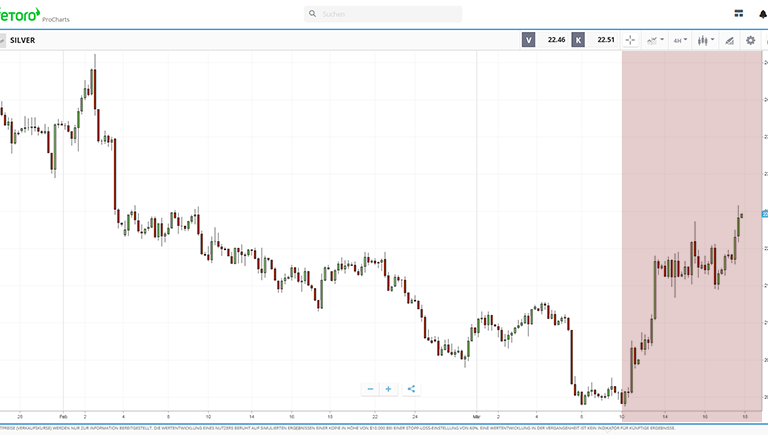Click the pencil icon left of SILVER

click(3, 40)
